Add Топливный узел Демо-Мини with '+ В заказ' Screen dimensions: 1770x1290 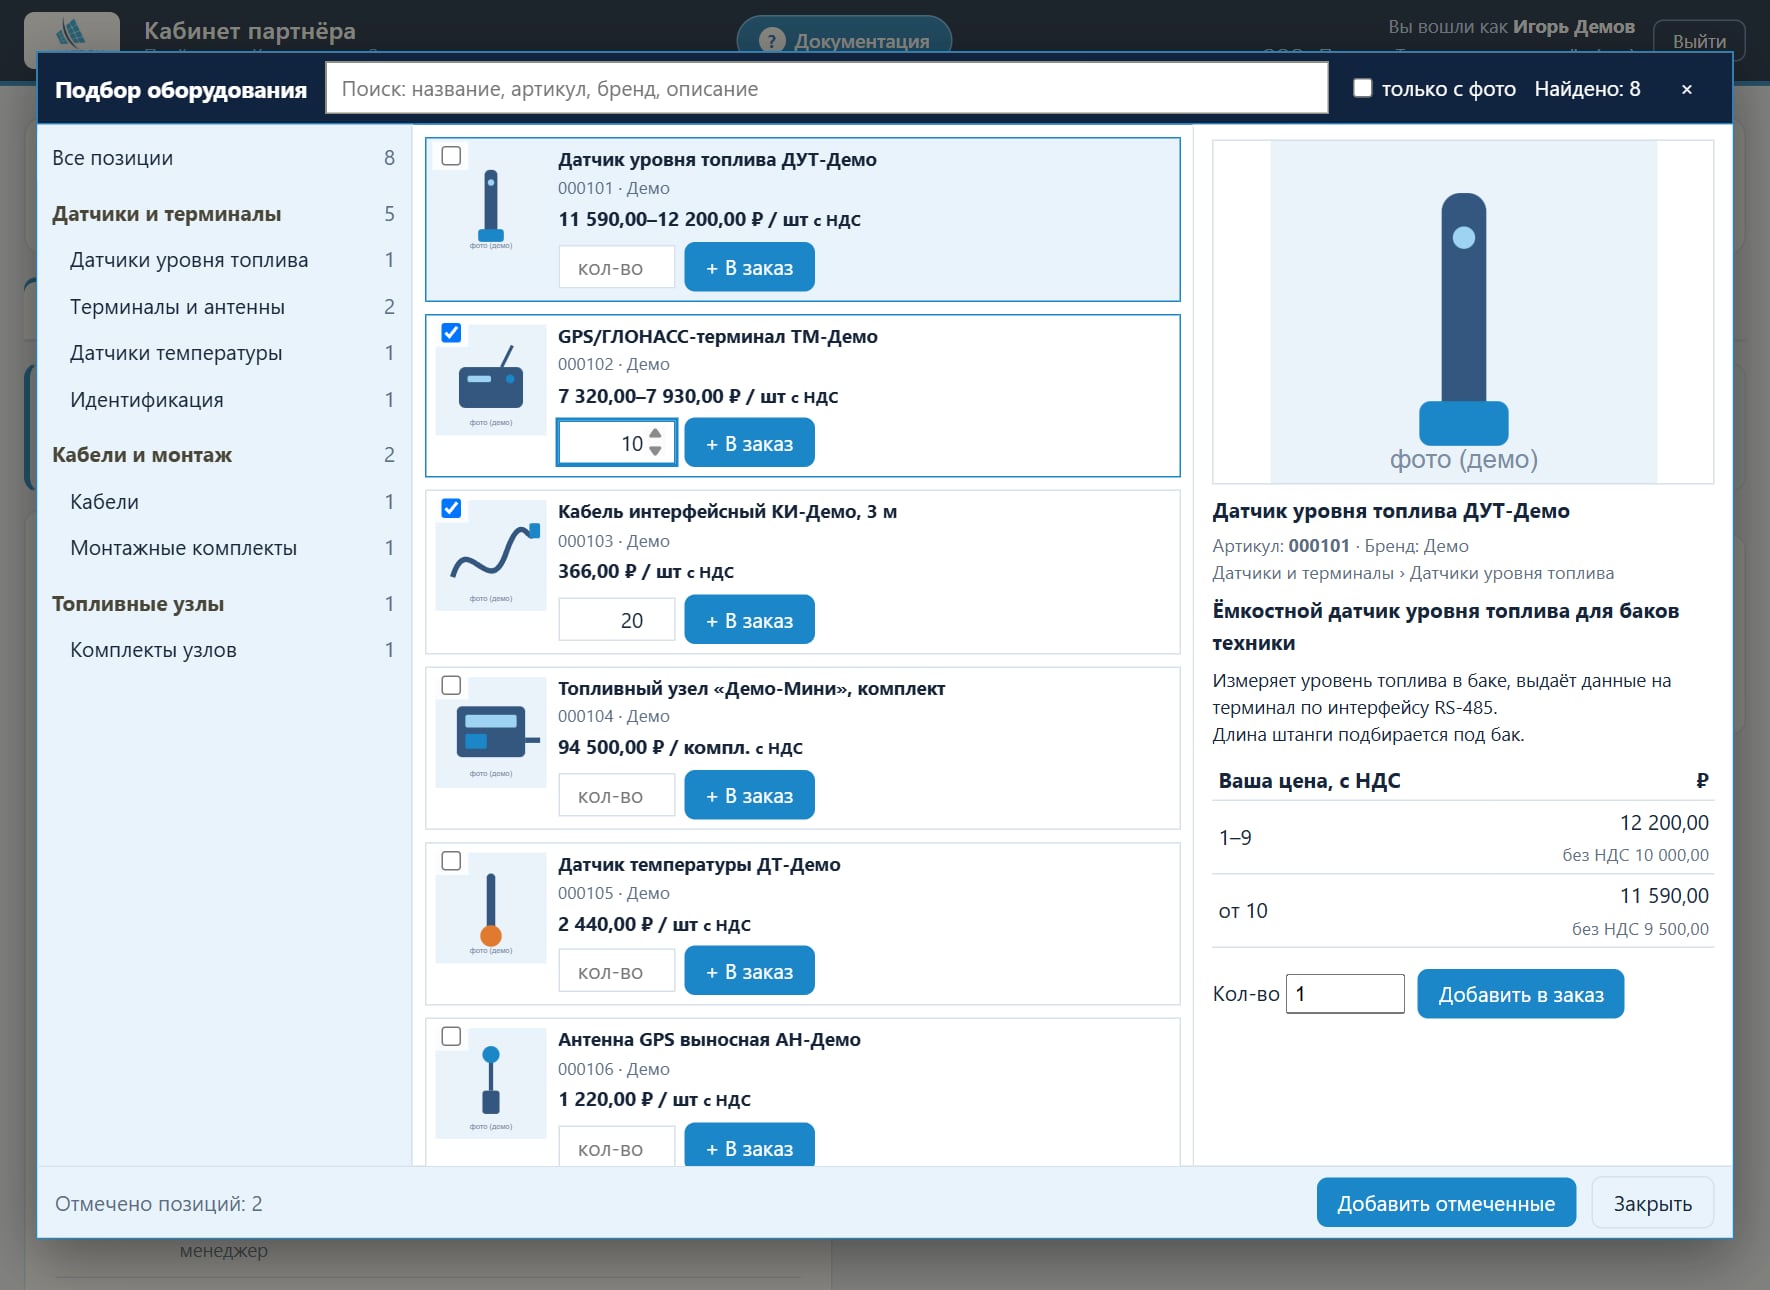[749, 796]
